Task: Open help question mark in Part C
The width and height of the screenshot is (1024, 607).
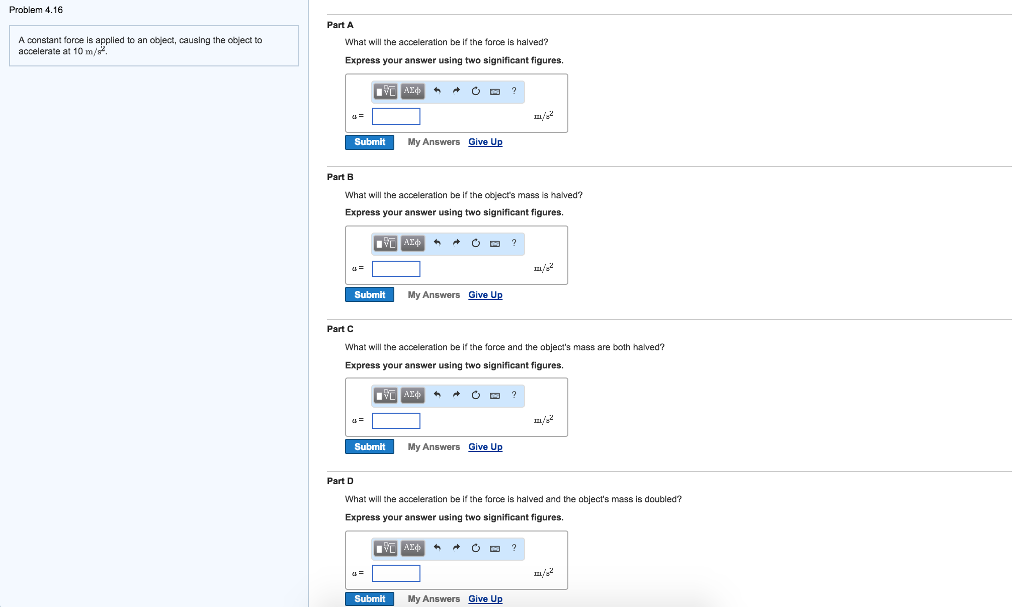Action: pyautogui.click(x=514, y=395)
